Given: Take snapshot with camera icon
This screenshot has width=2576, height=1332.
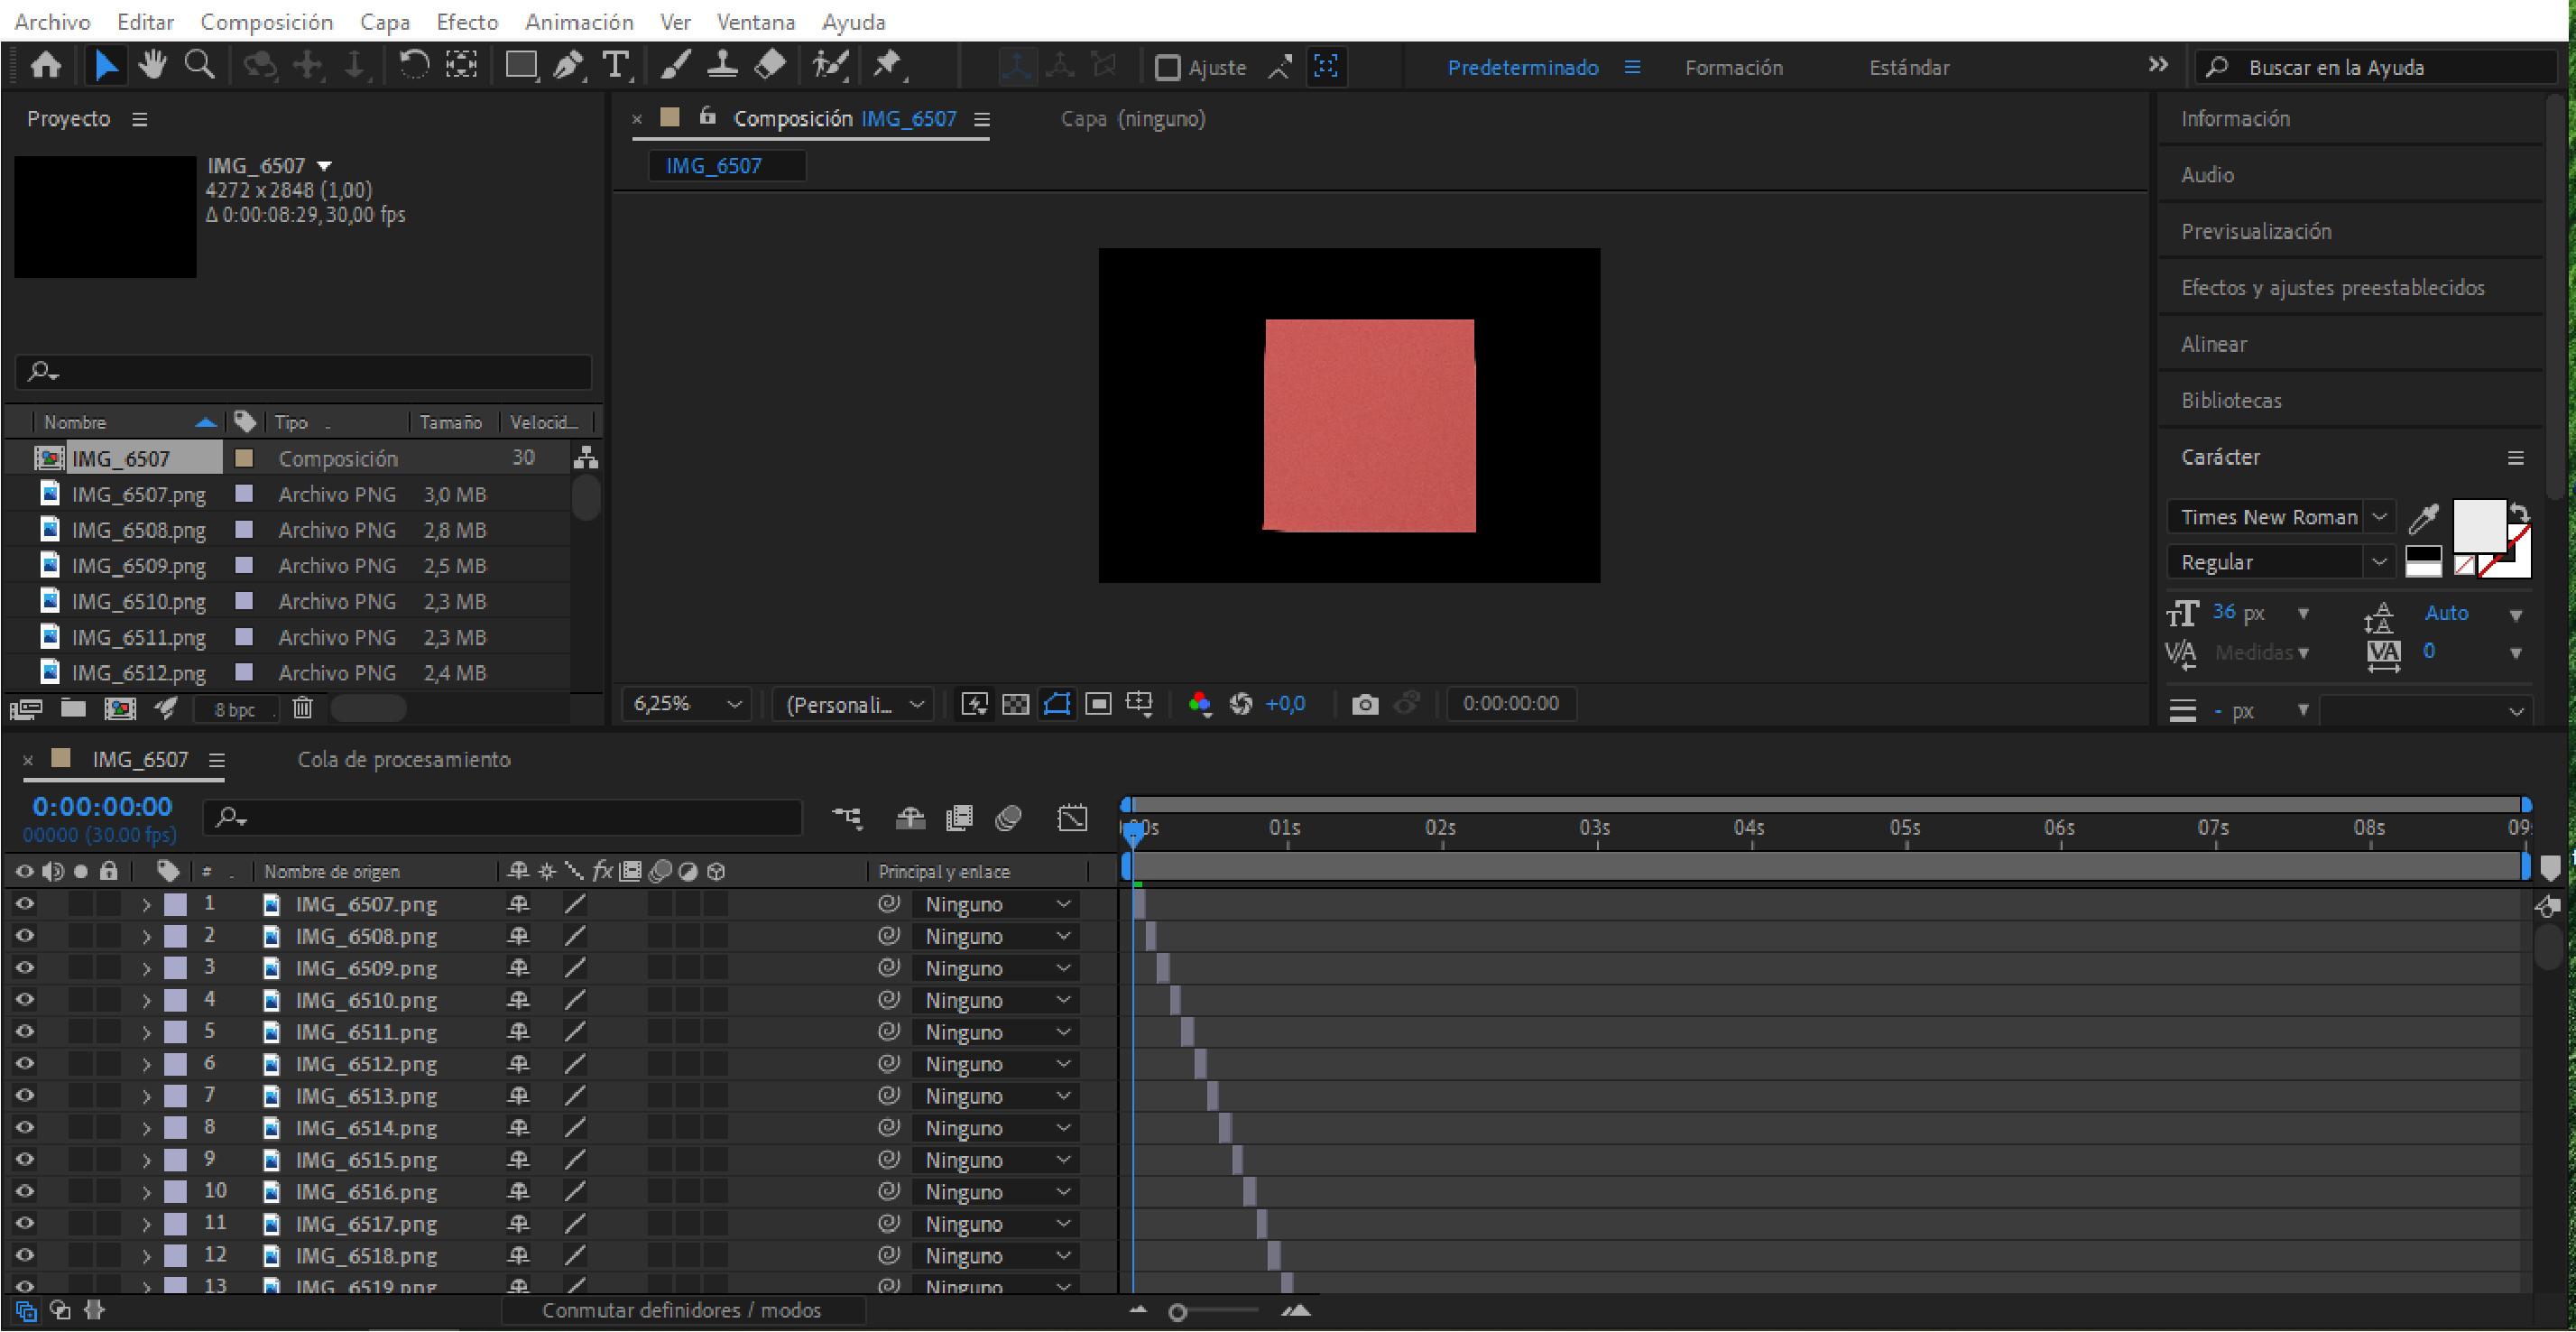Looking at the screenshot, I should point(1364,705).
